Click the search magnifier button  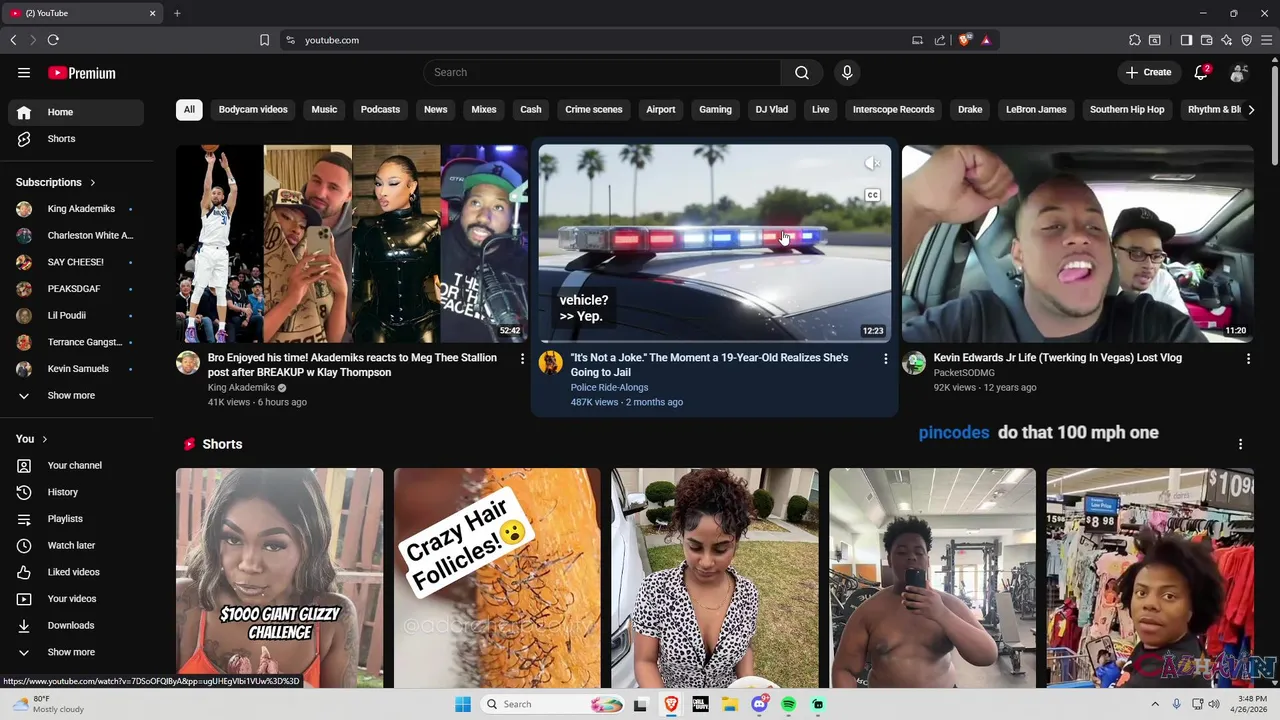pos(802,72)
